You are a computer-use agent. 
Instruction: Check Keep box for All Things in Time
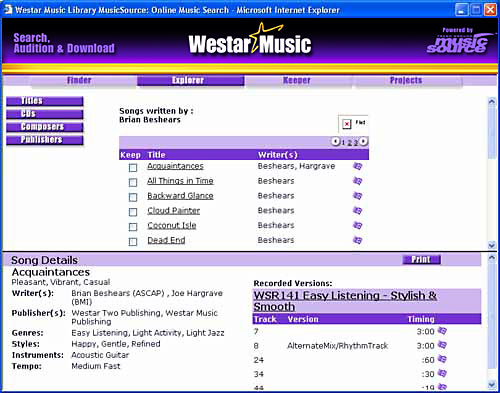133,182
